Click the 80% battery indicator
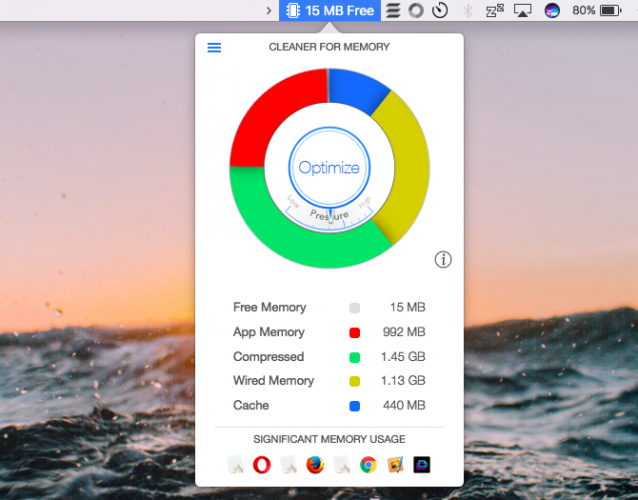The height and width of the screenshot is (500, 638). tap(597, 11)
